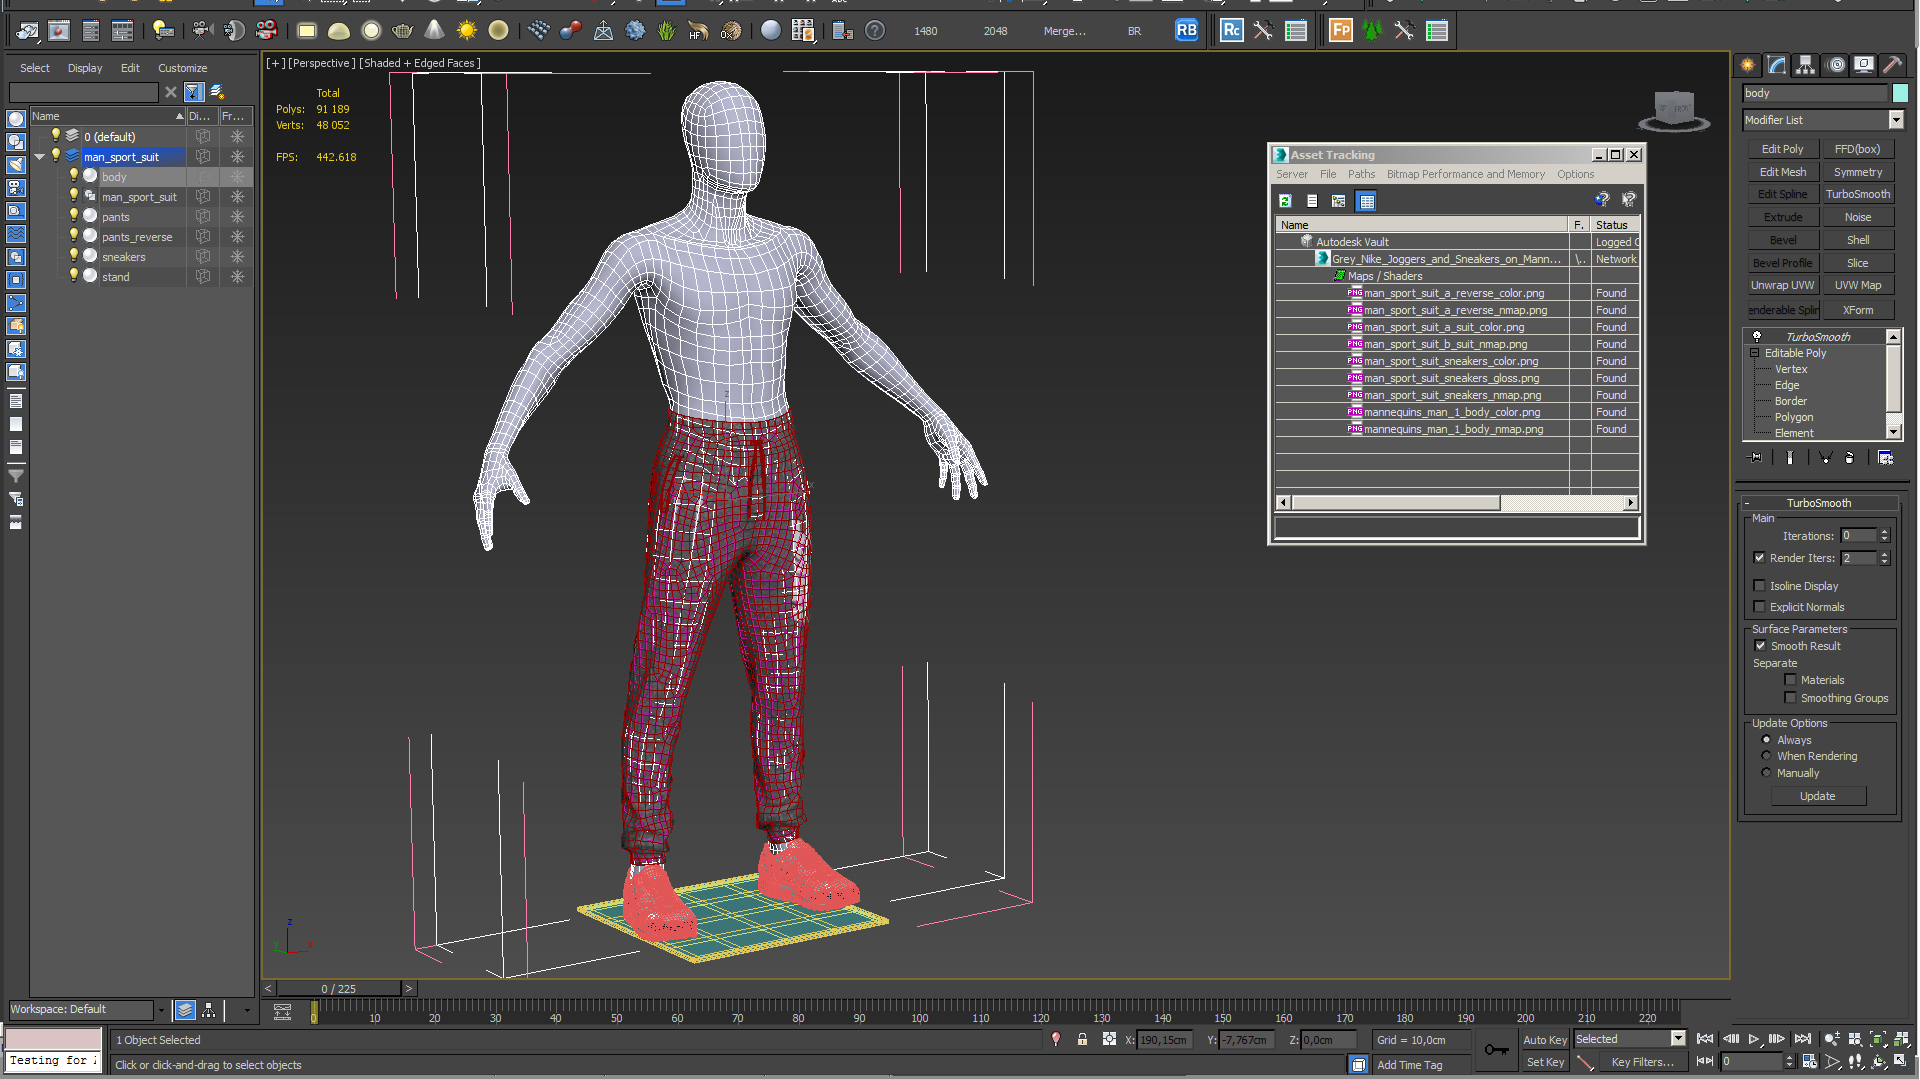The width and height of the screenshot is (1920, 1080).
Task: Click the HF hair toolbar icon
Action: (698, 31)
